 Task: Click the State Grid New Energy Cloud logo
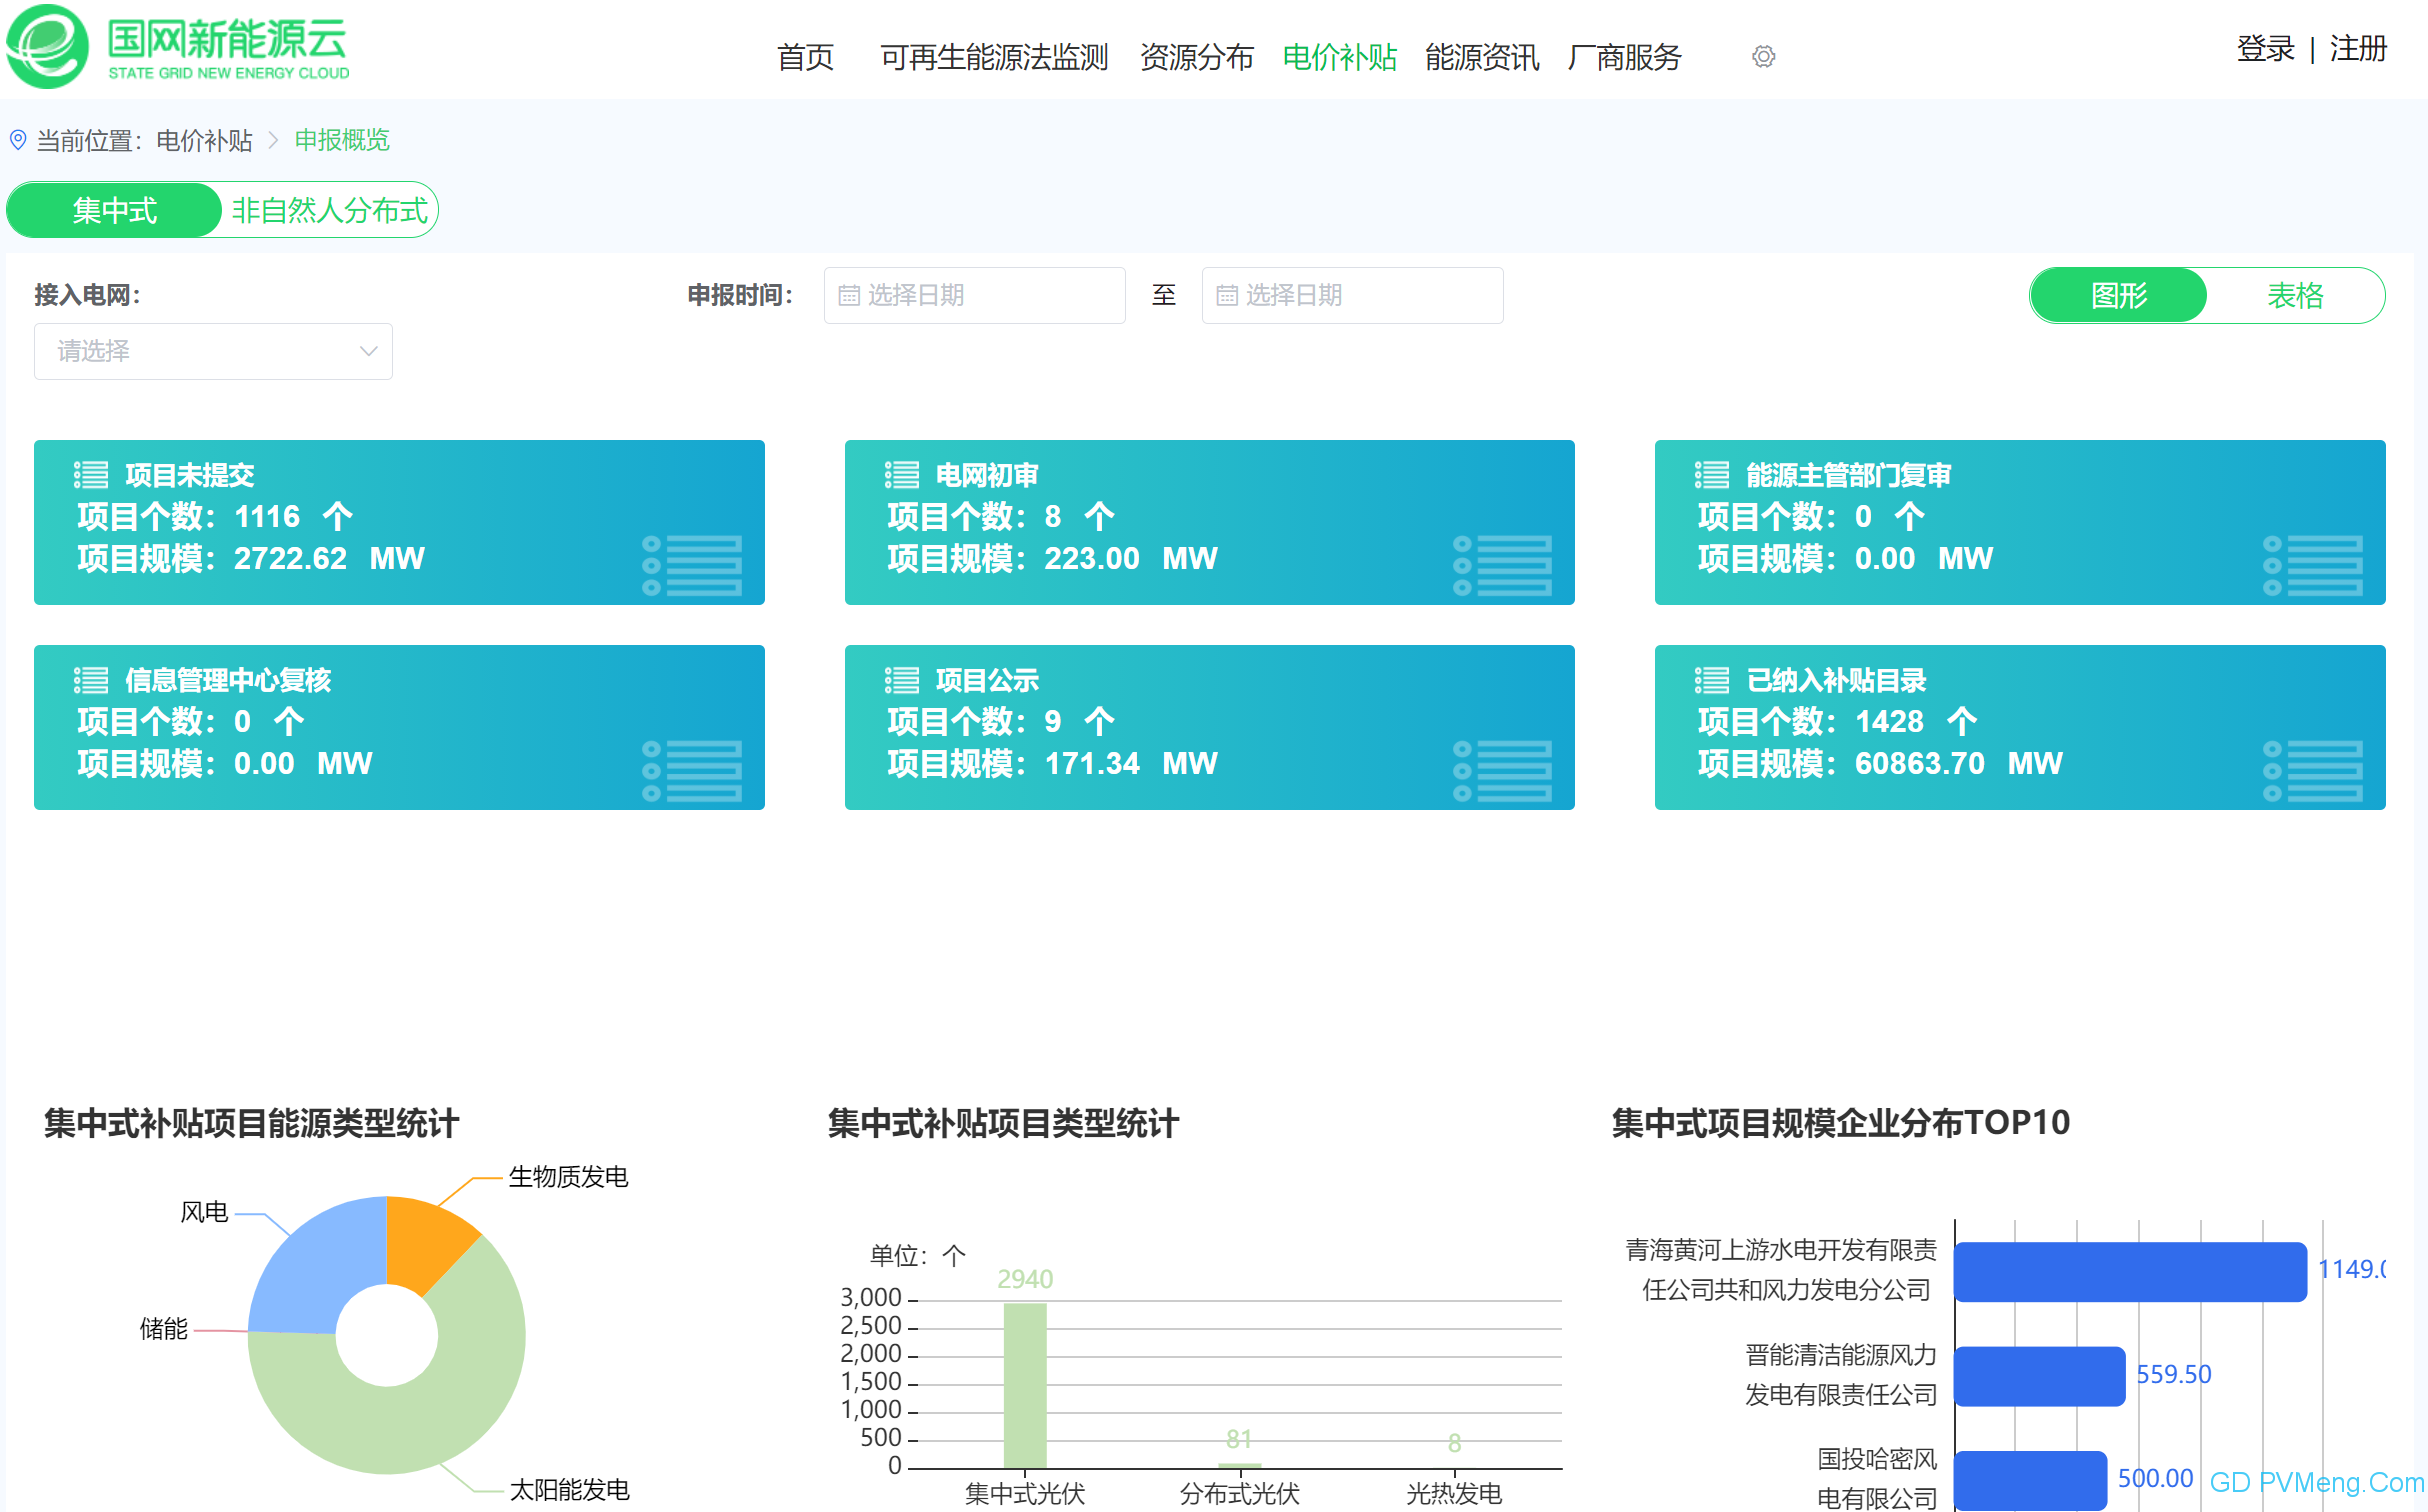tap(179, 47)
